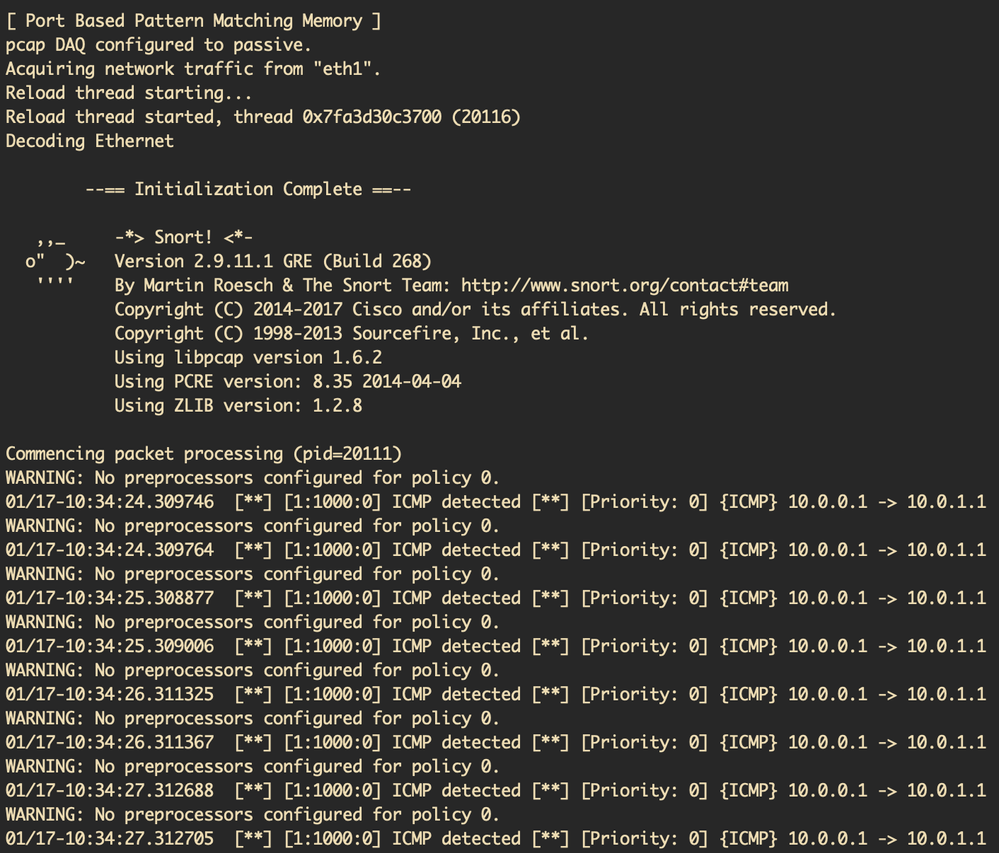The image size is (999, 853).
Task: Click the alert timestamped 01/17-10:34:26.311325
Action: pos(496,694)
